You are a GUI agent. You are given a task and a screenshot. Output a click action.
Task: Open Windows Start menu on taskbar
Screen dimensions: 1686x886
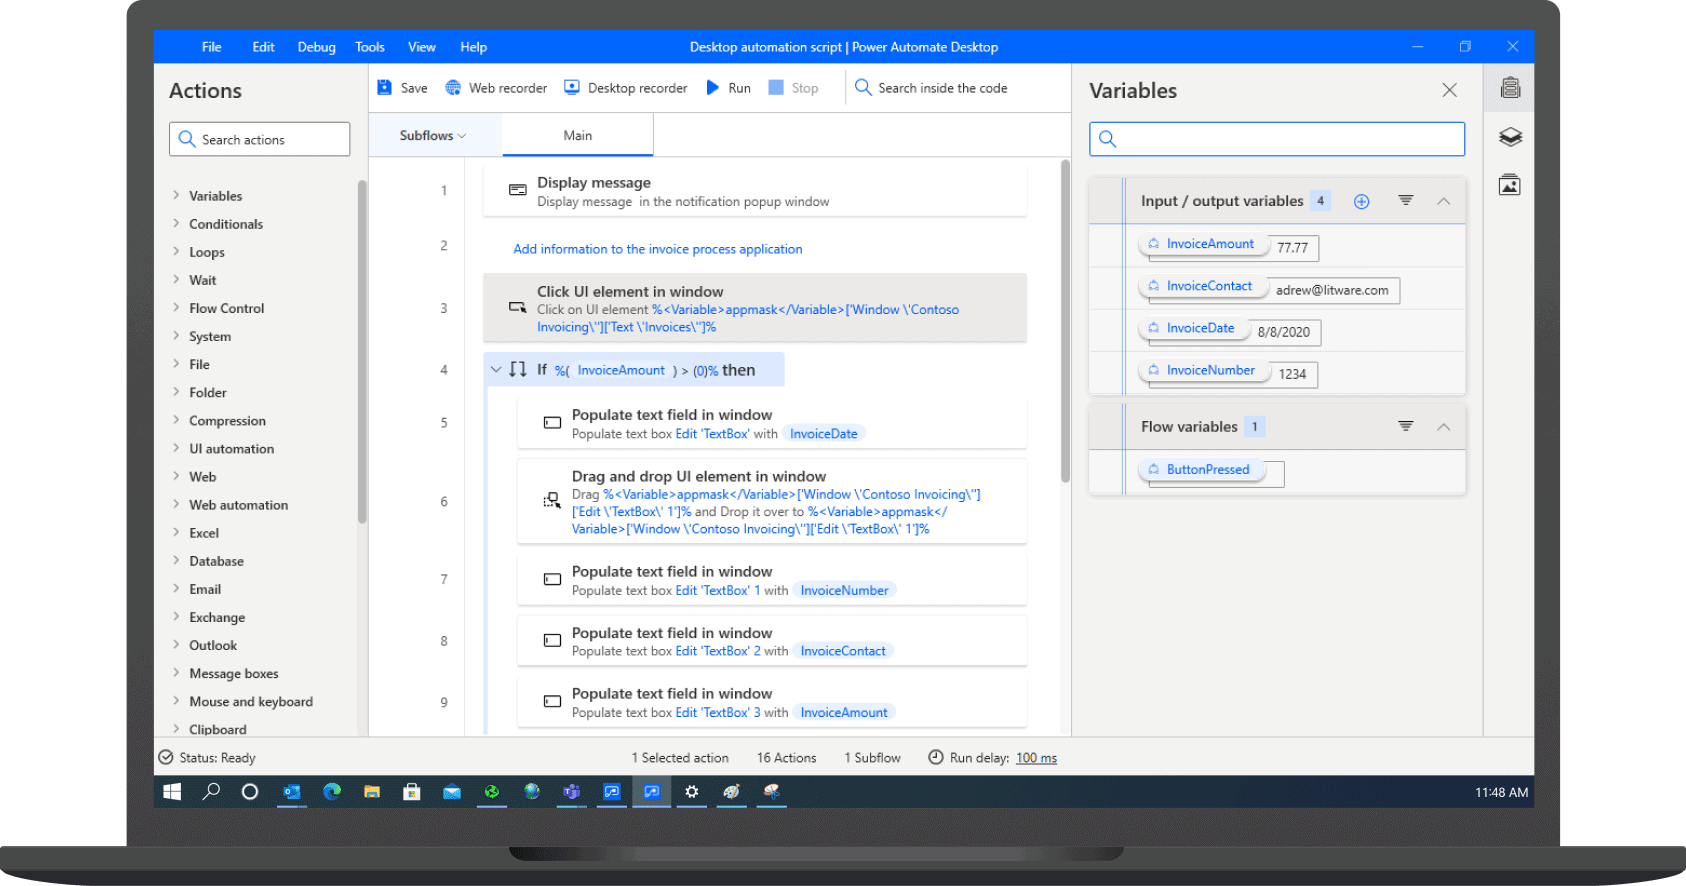pos(172,792)
